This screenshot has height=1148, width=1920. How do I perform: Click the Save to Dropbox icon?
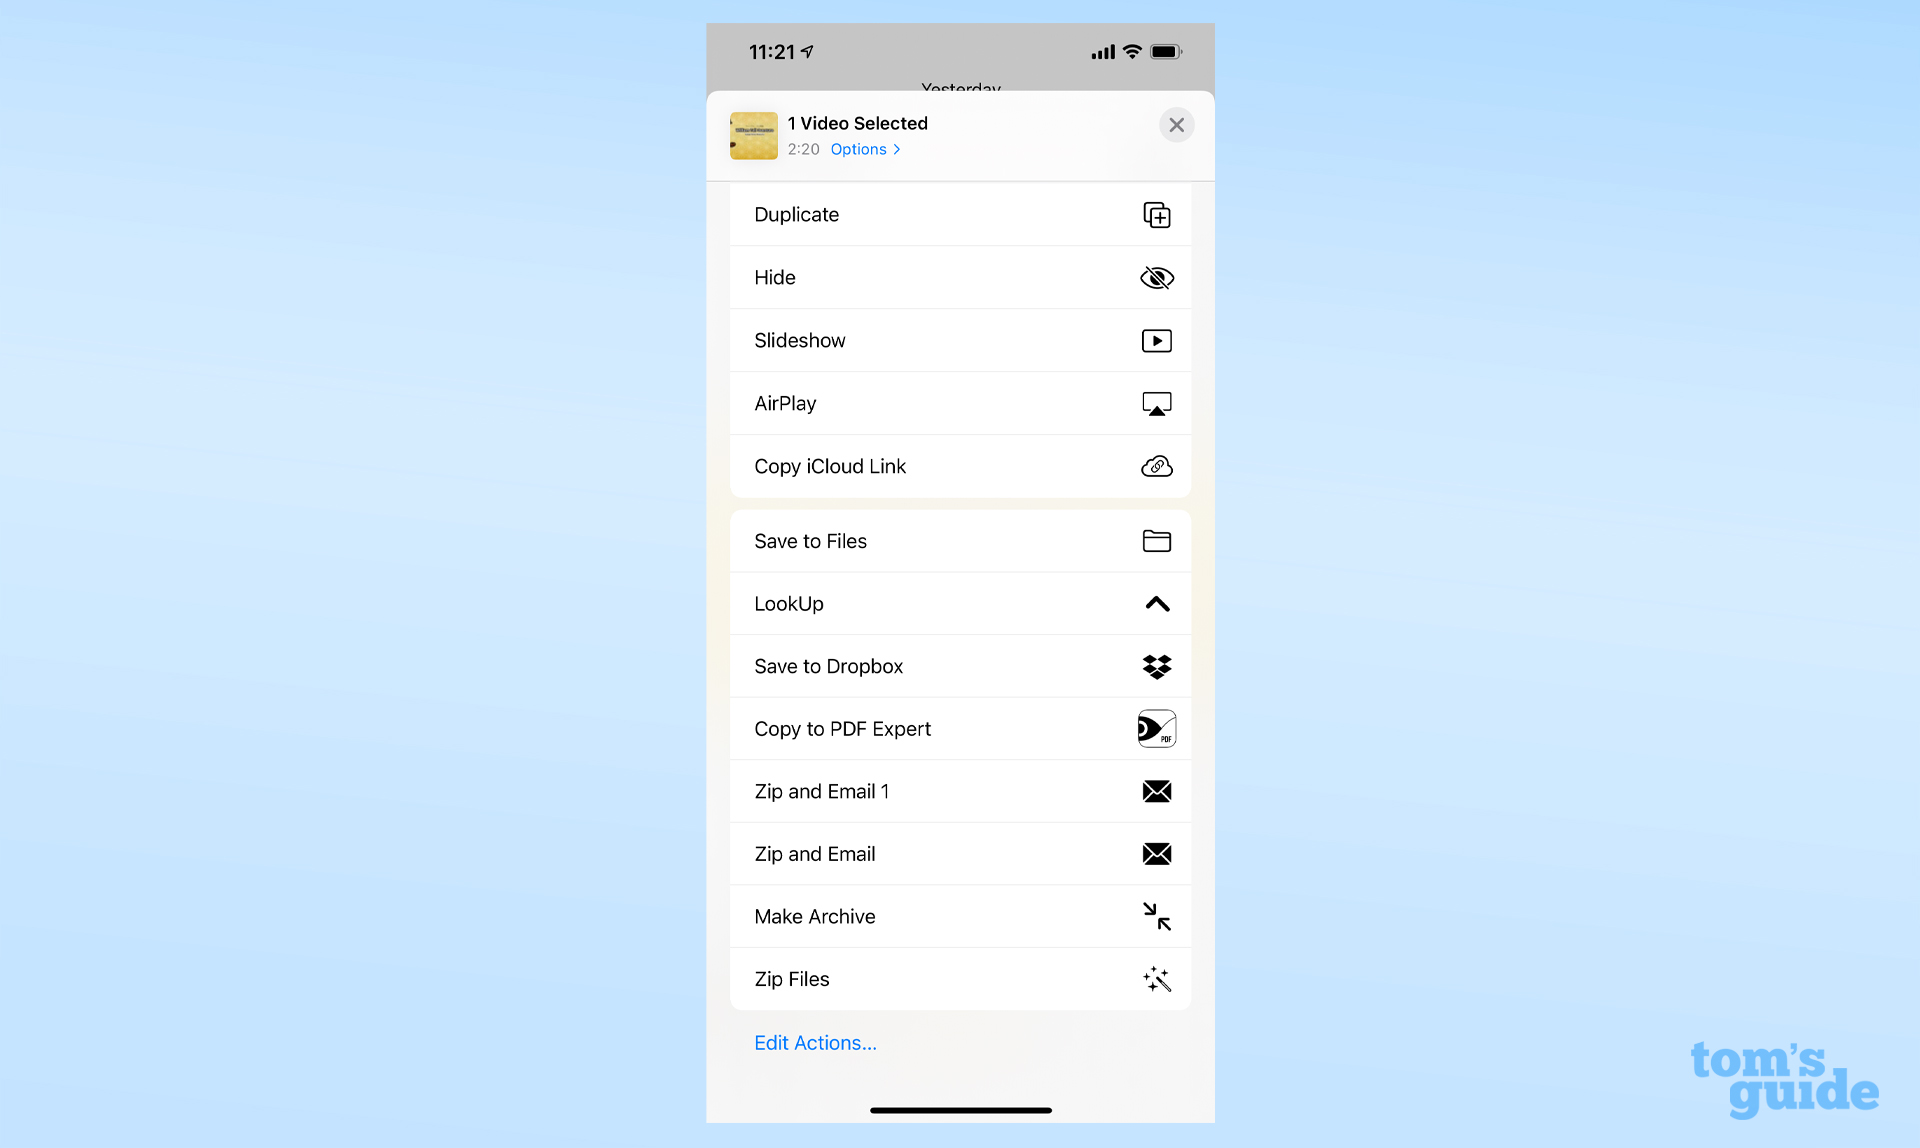point(1157,666)
